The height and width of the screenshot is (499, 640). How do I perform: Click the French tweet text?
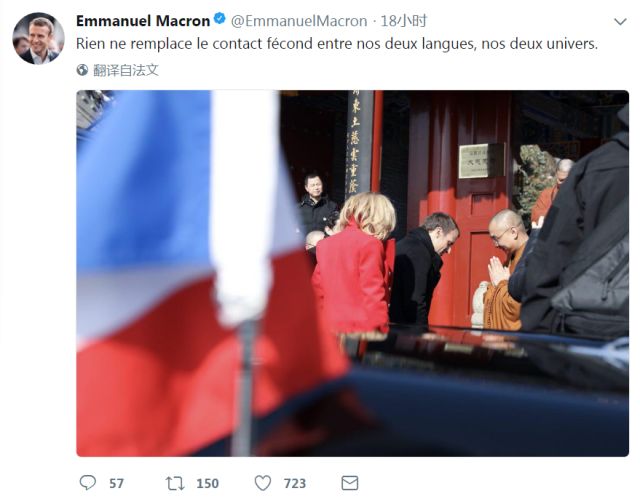337,44
